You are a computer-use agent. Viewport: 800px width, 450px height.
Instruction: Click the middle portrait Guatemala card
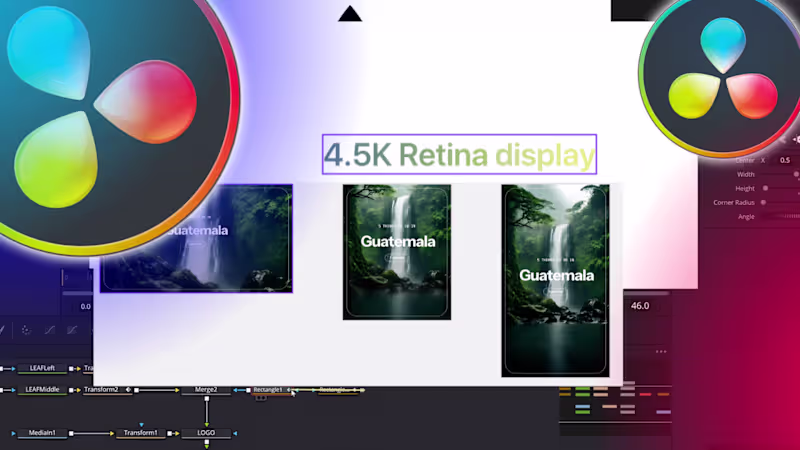pos(397,252)
